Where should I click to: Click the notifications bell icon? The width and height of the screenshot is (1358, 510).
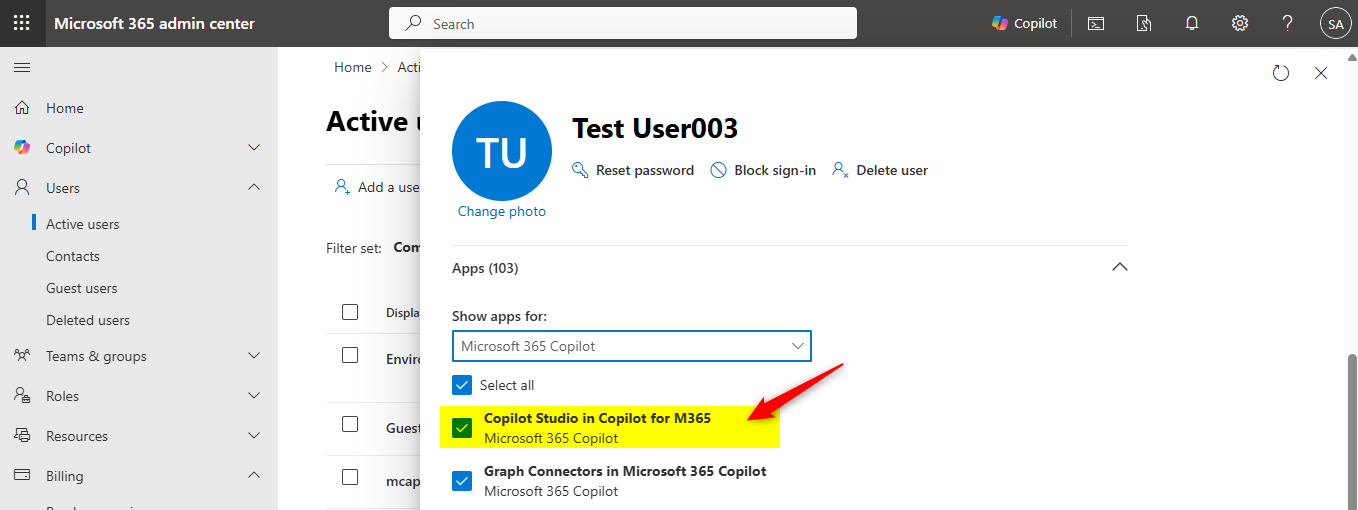point(1192,23)
